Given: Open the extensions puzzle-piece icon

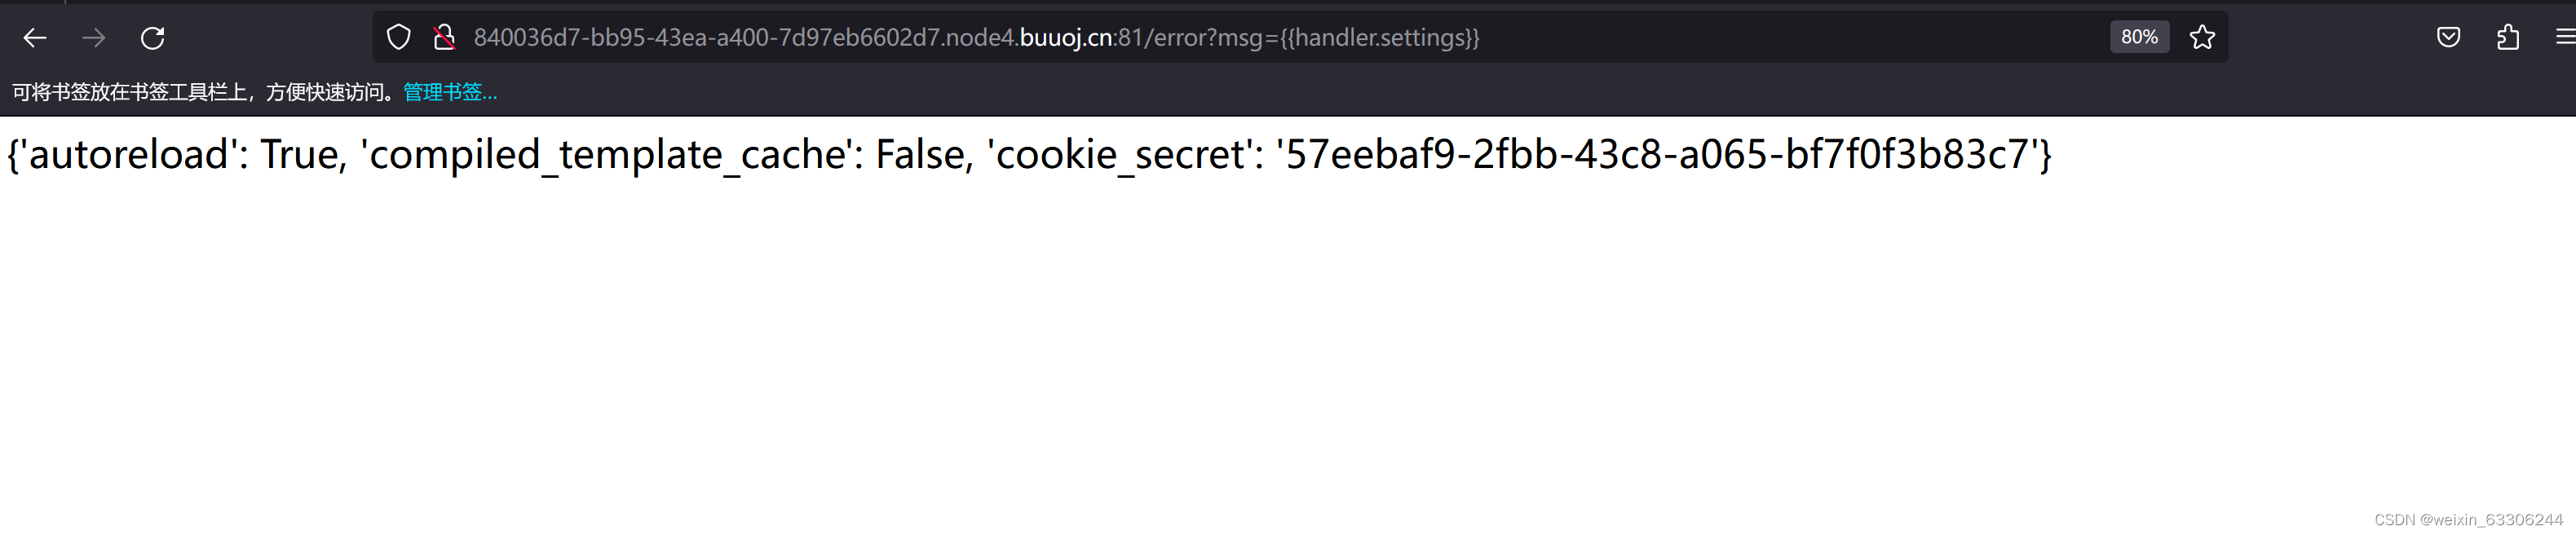Looking at the screenshot, I should pyautogui.click(x=2507, y=37).
